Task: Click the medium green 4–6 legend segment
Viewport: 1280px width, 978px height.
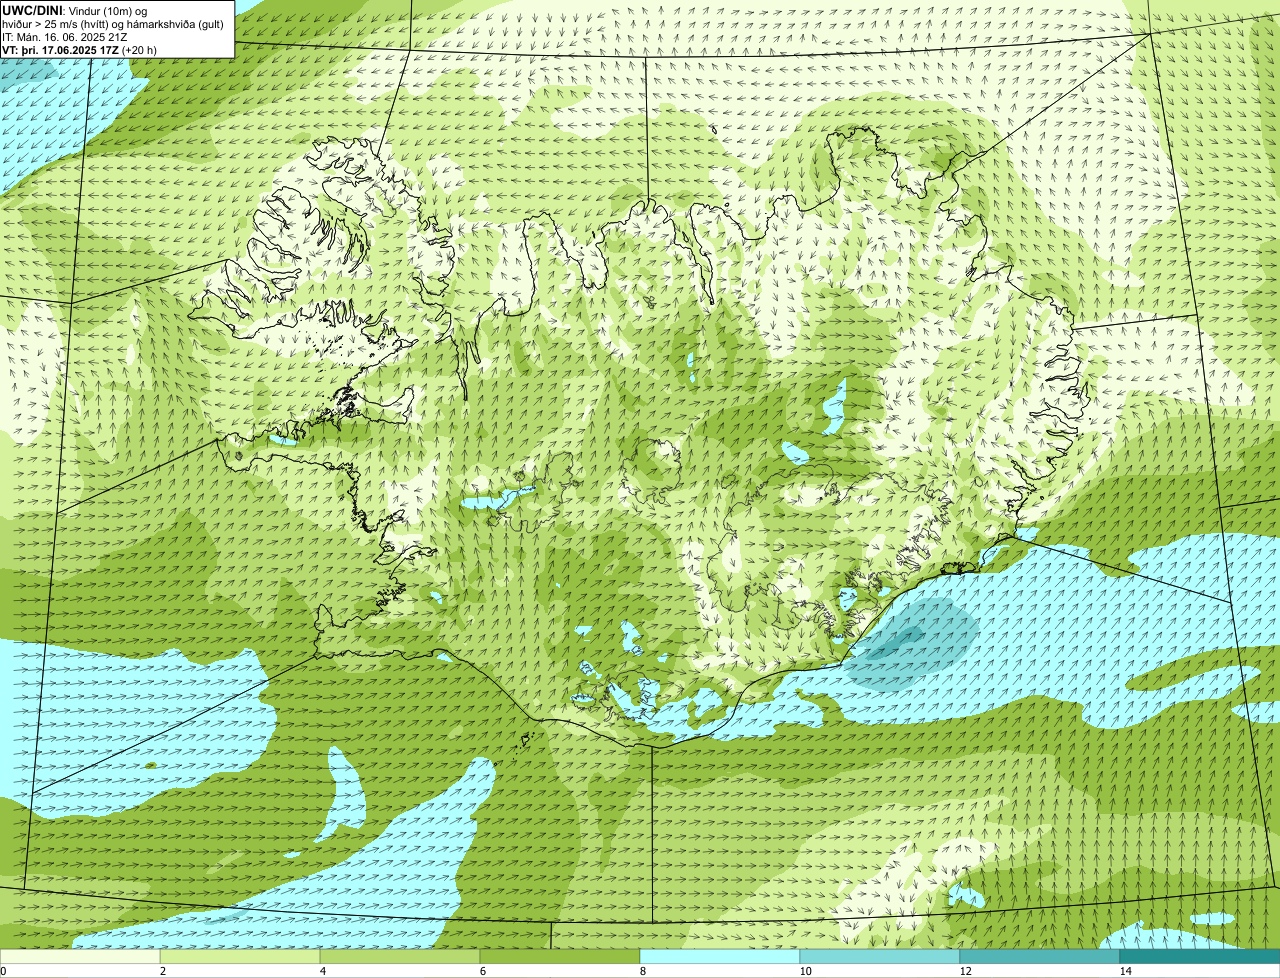Action: pos(400,956)
